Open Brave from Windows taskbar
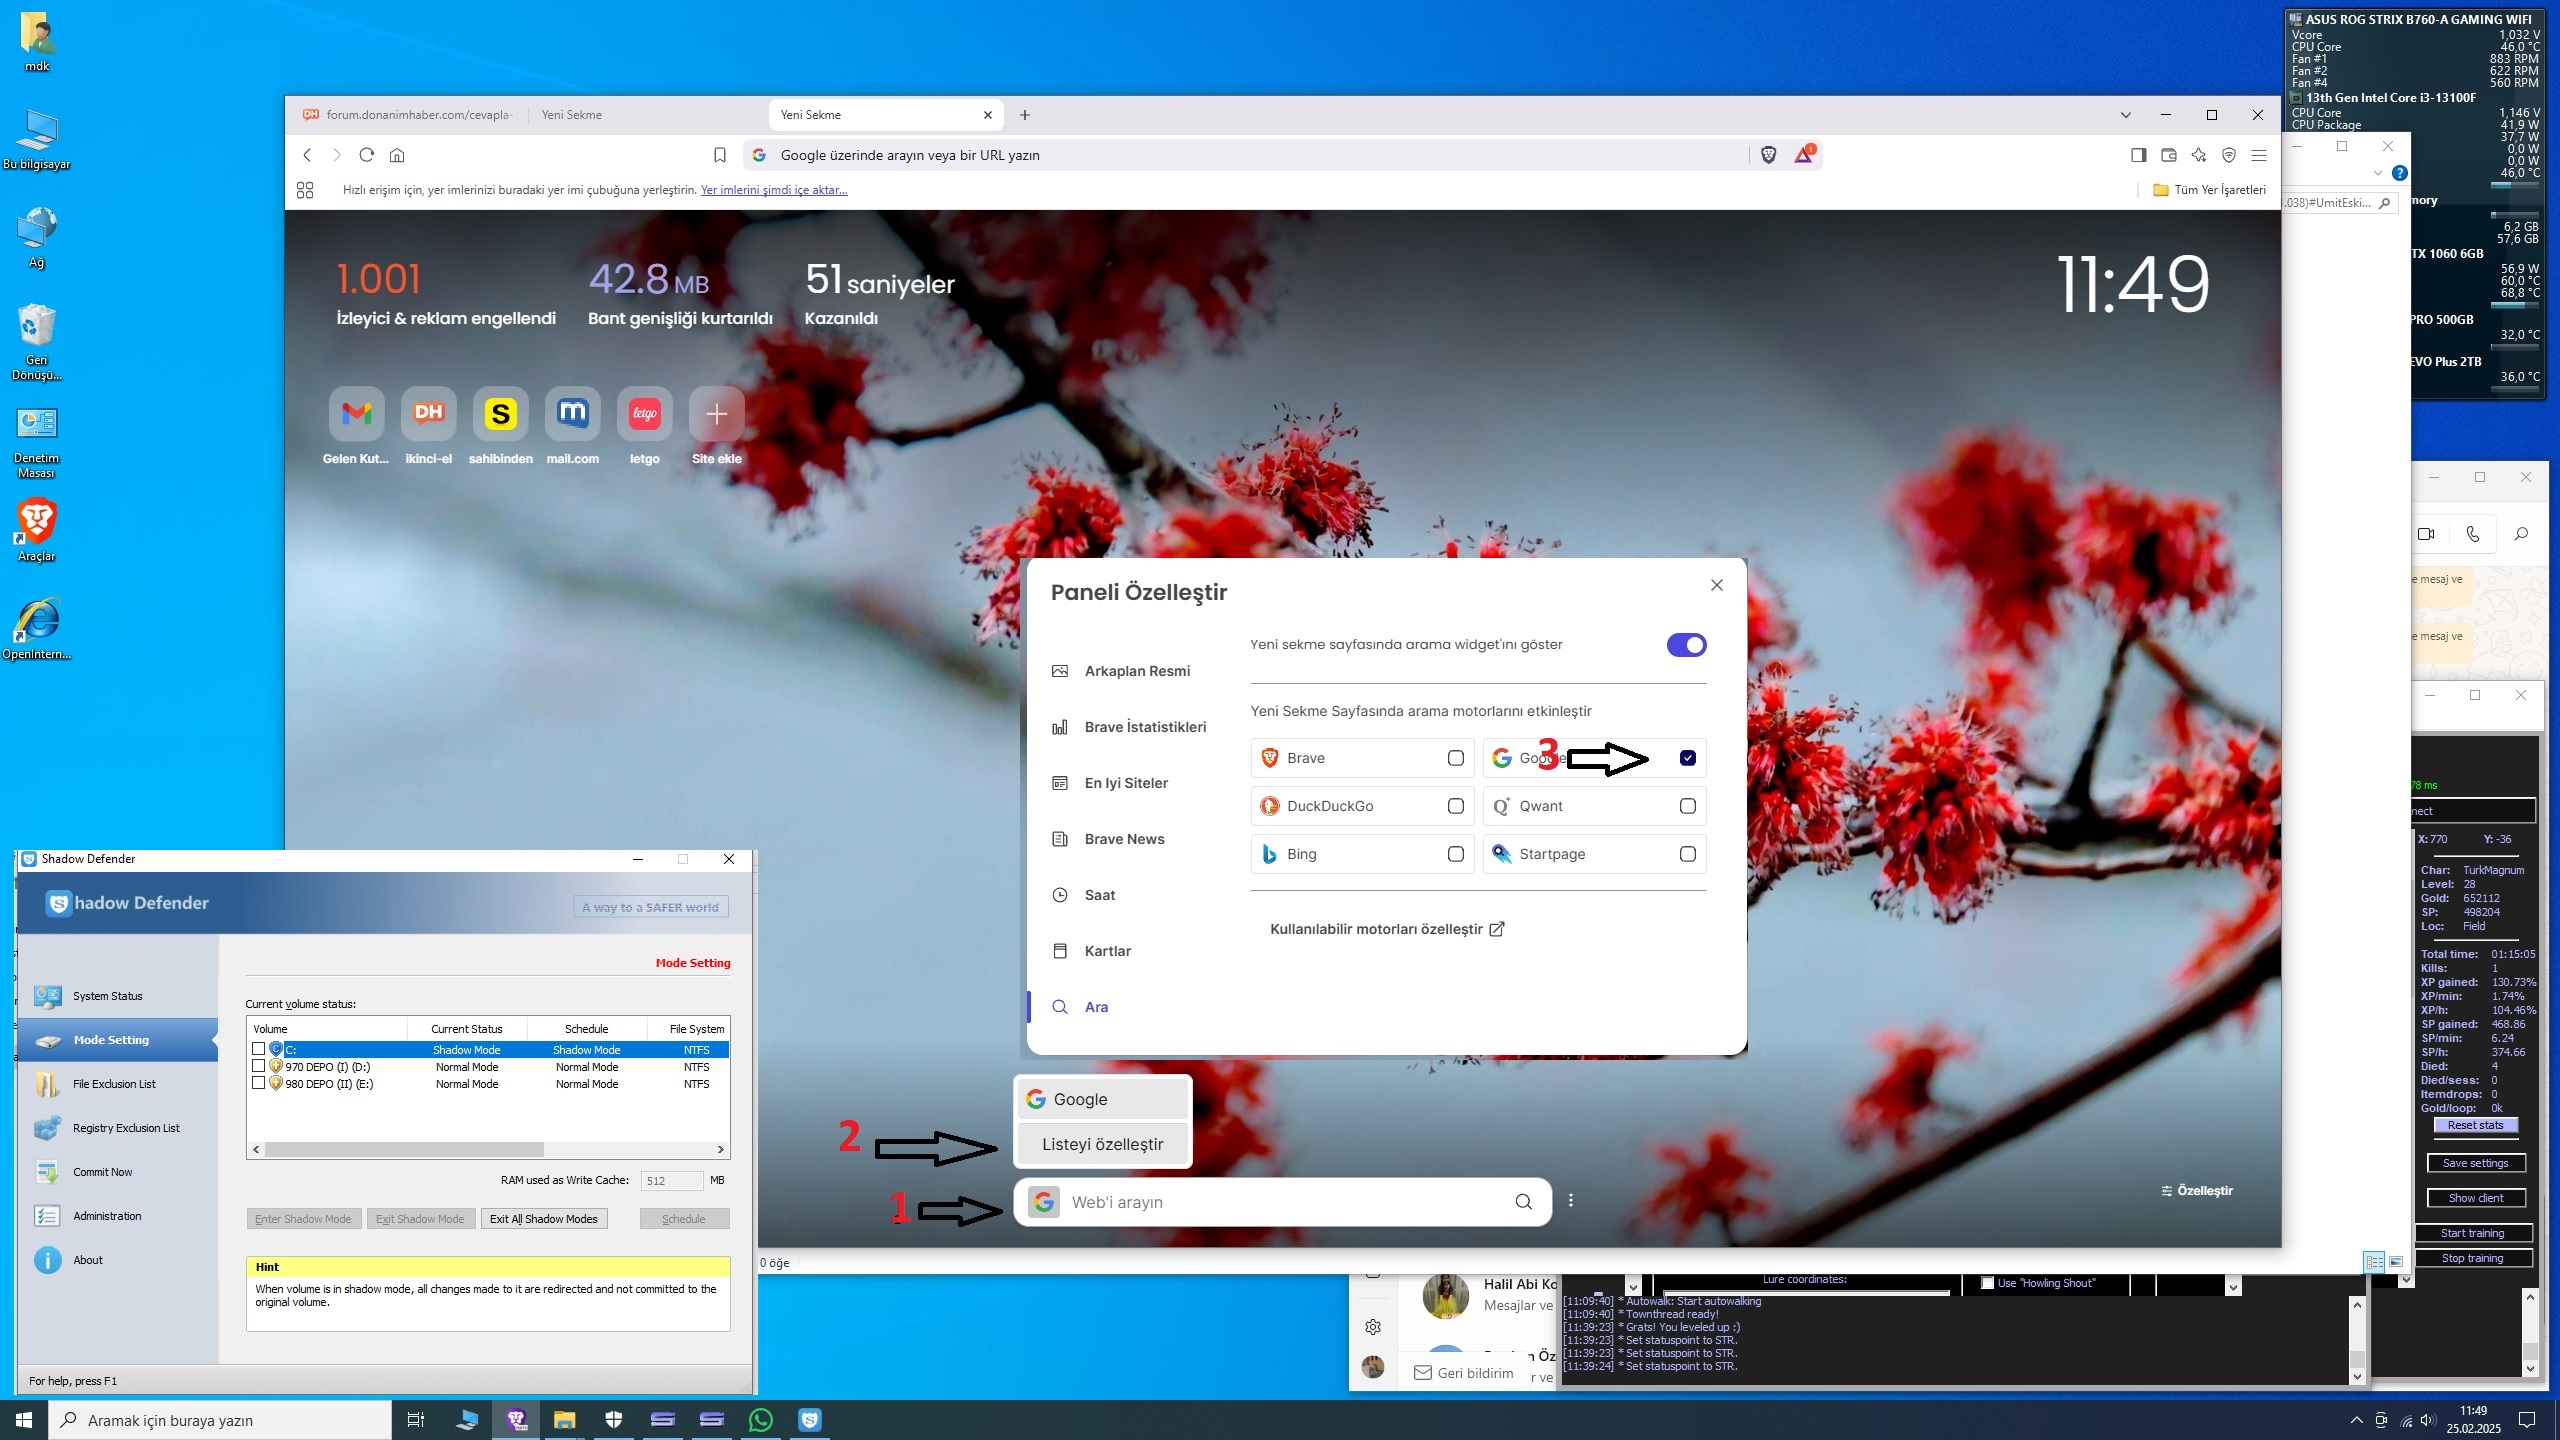 coord(516,1420)
